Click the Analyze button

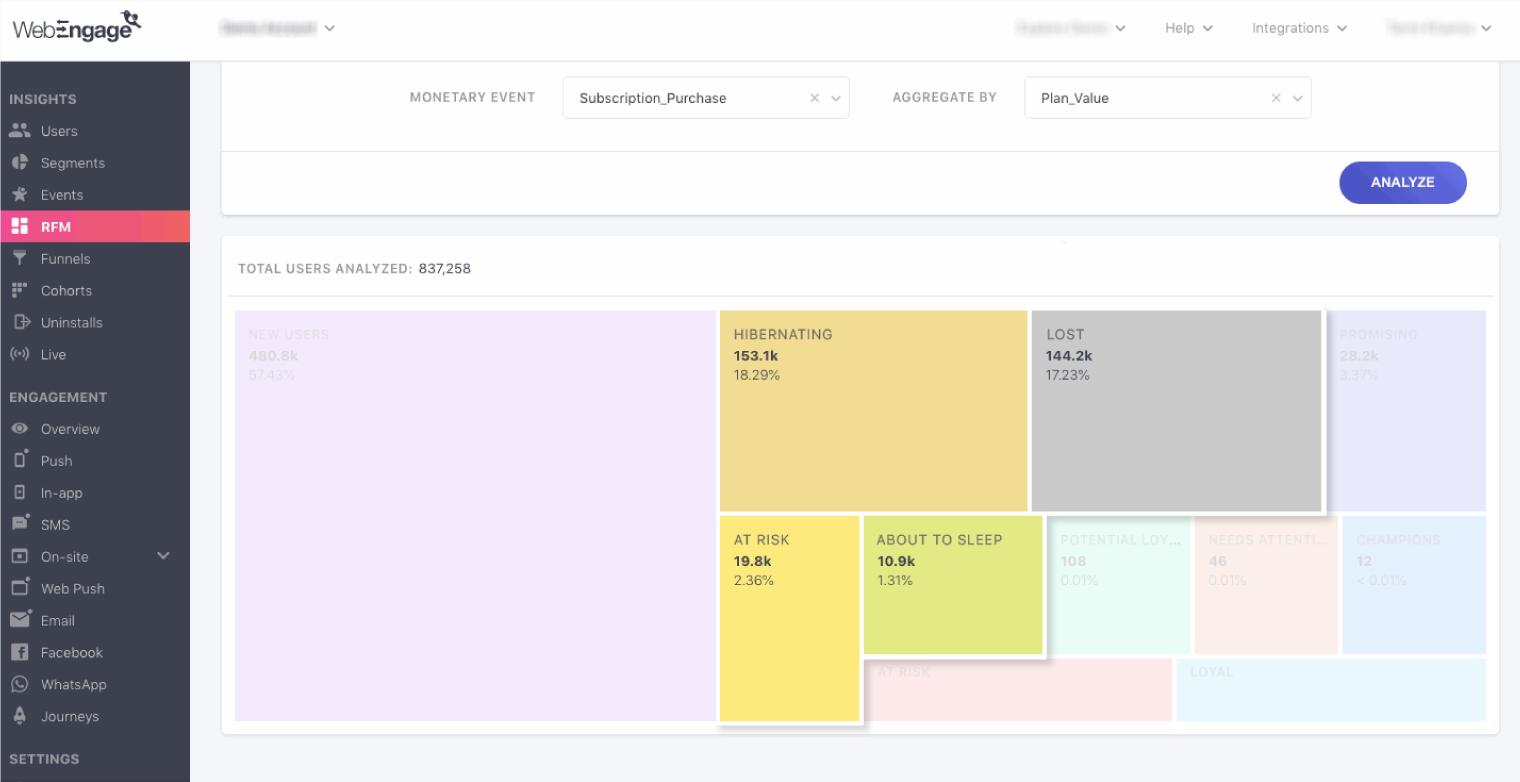pyautogui.click(x=1402, y=182)
